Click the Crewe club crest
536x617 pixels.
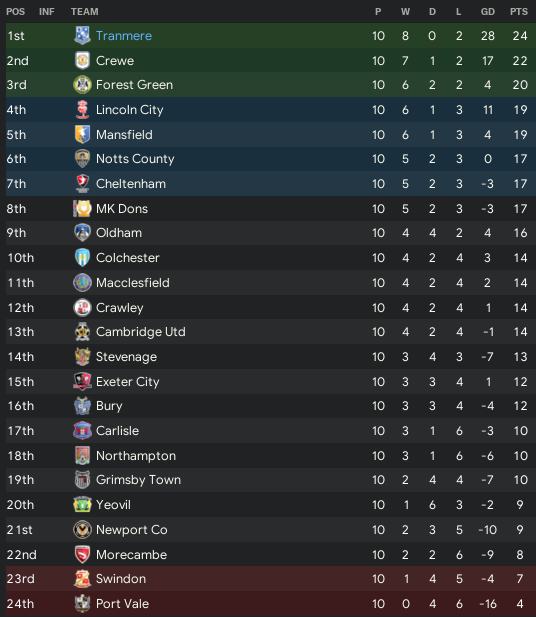click(82, 61)
